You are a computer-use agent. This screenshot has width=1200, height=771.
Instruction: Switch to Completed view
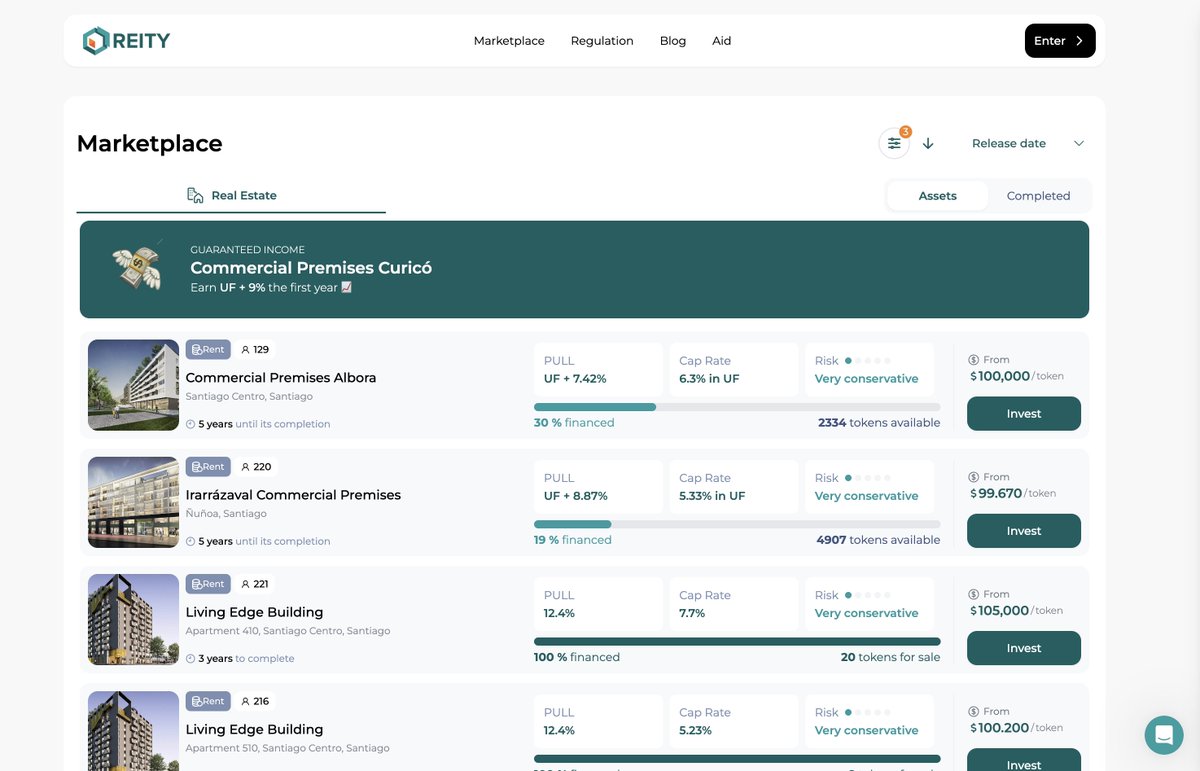click(x=1038, y=196)
